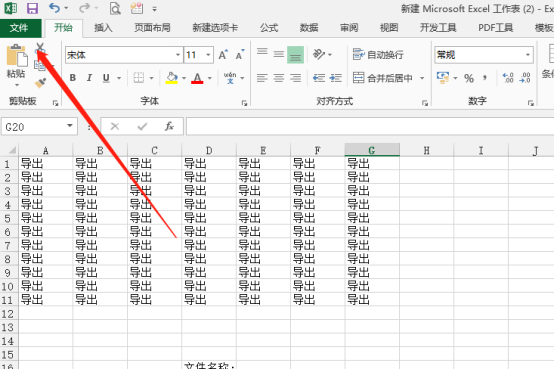Decrease cell indent
Image resolution: width=554 pixels, height=369 pixels.
[x=319, y=78]
